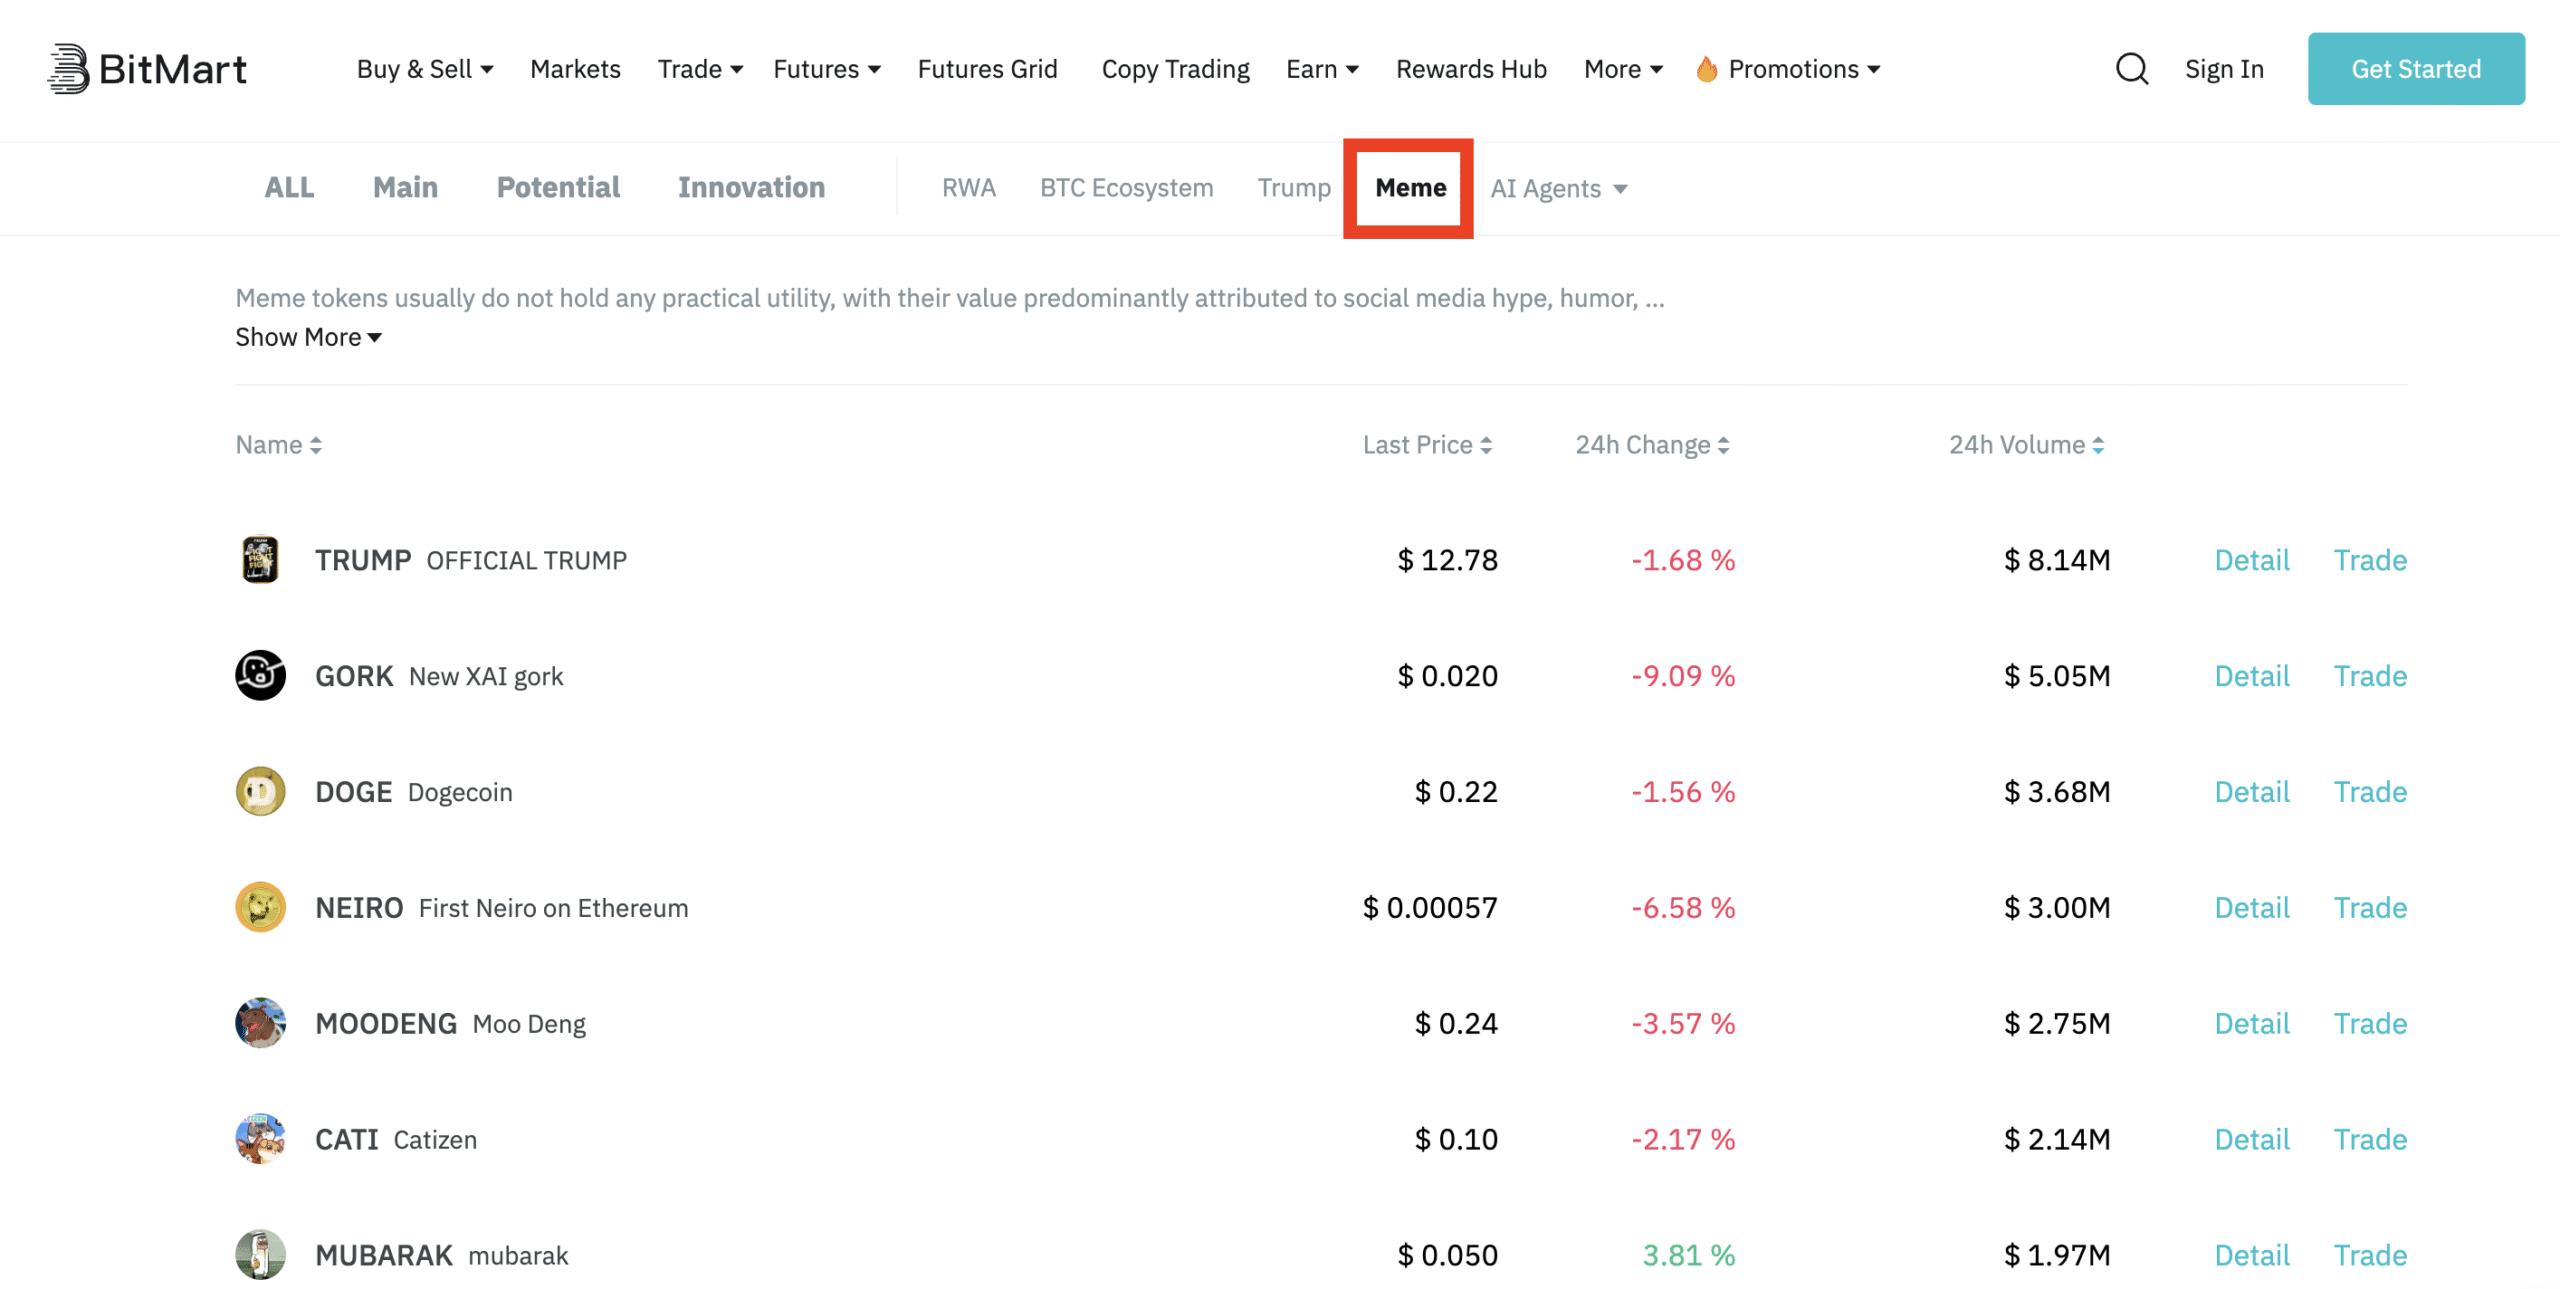Expand the Show More description
Viewport: 2560px width, 1289px height.
tap(307, 337)
